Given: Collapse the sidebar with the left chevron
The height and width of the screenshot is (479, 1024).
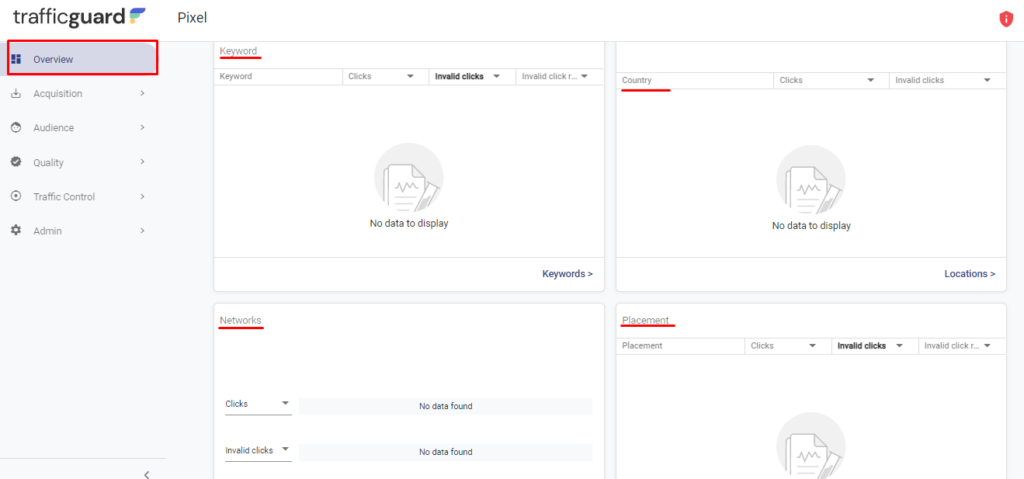Looking at the screenshot, I should point(147,474).
